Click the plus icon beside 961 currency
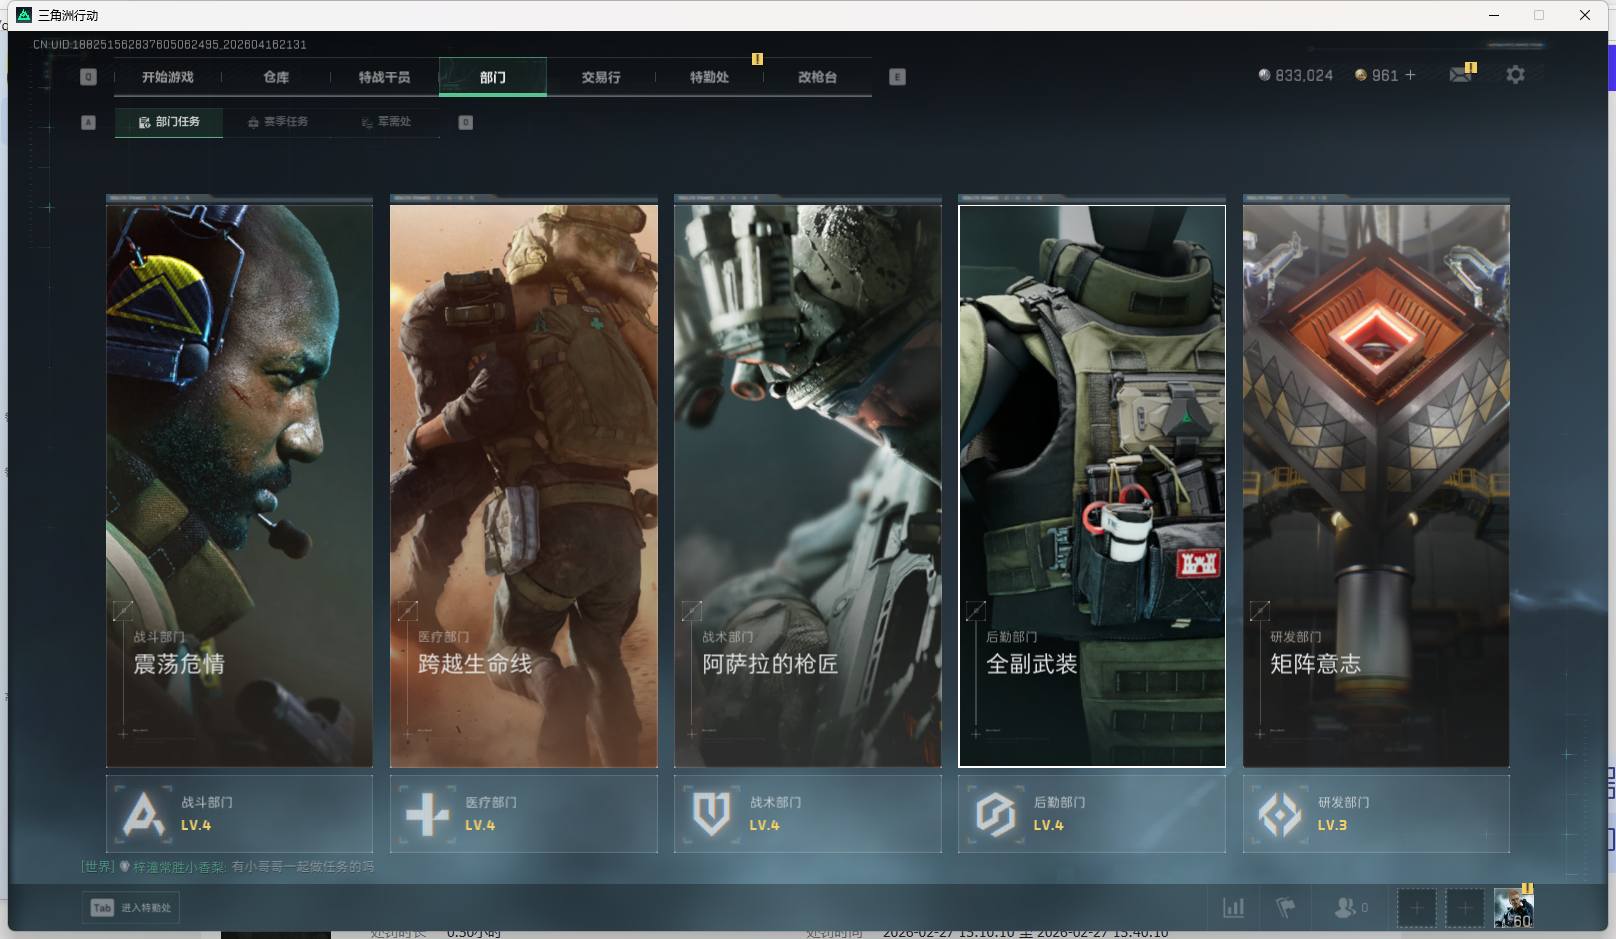The height and width of the screenshot is (939, 1616). (x=1411, y=75)
